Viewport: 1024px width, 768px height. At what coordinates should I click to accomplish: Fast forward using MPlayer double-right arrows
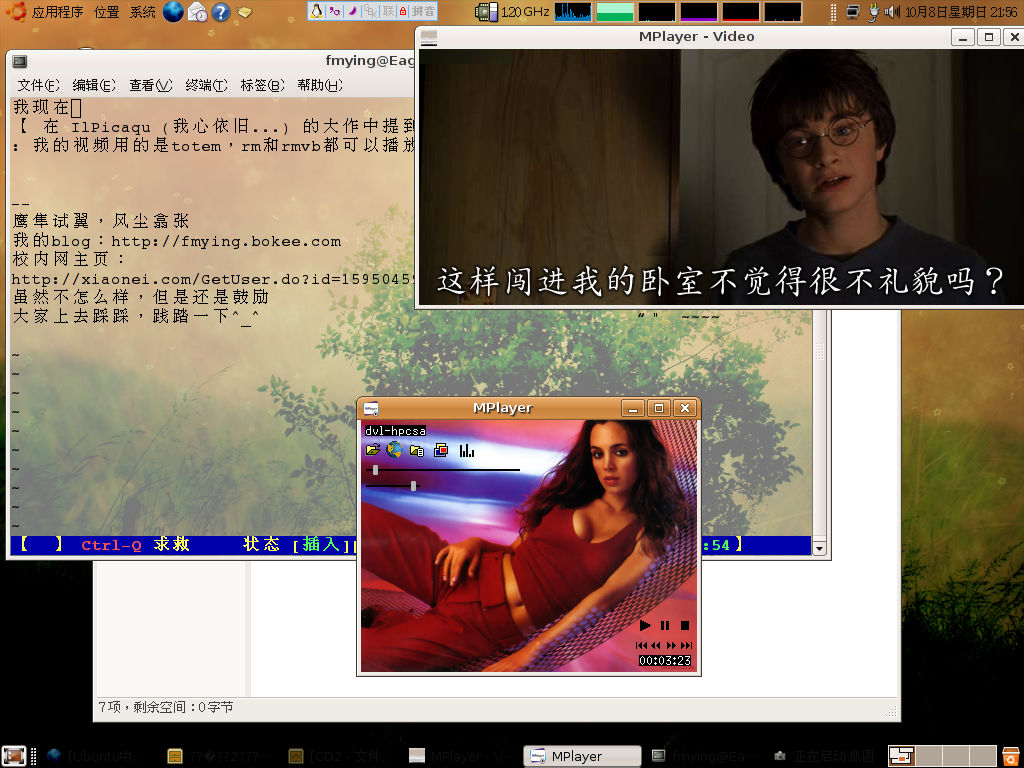[x=671, y=645]
